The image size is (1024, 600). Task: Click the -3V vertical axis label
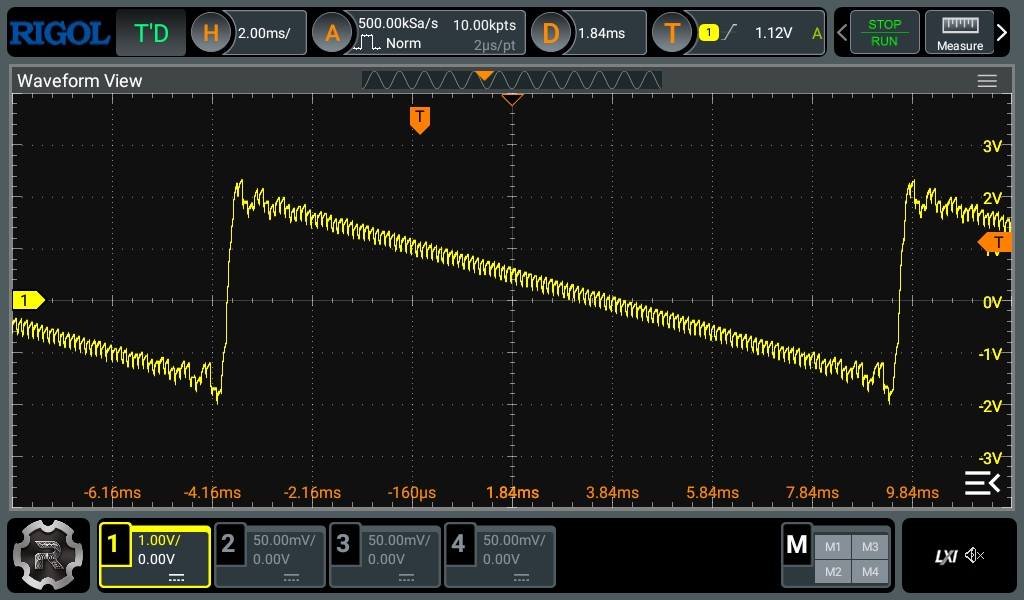[990, 458]
